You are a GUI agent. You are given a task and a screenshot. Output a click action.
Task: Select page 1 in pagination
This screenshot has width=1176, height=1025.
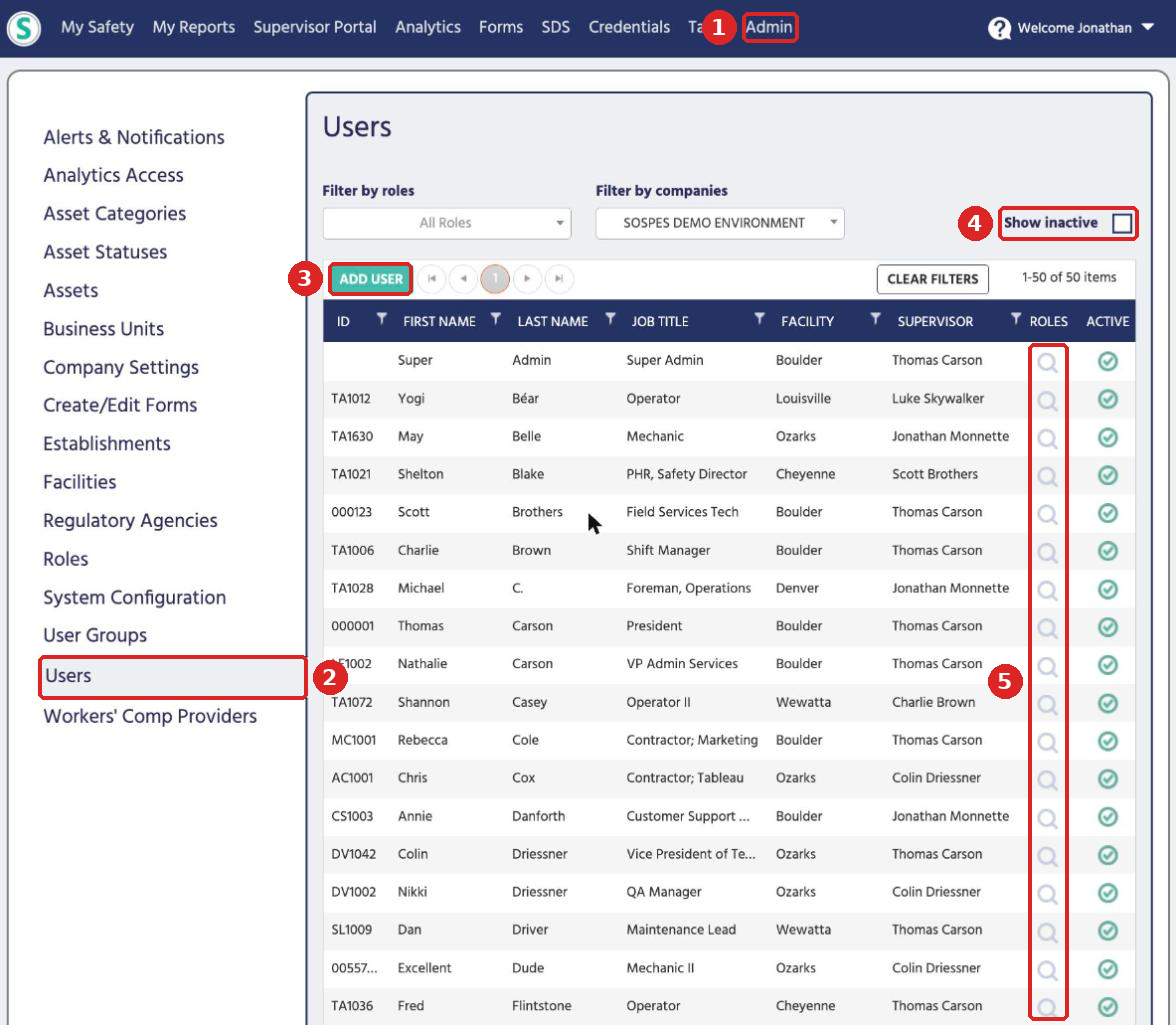(495, 279)
